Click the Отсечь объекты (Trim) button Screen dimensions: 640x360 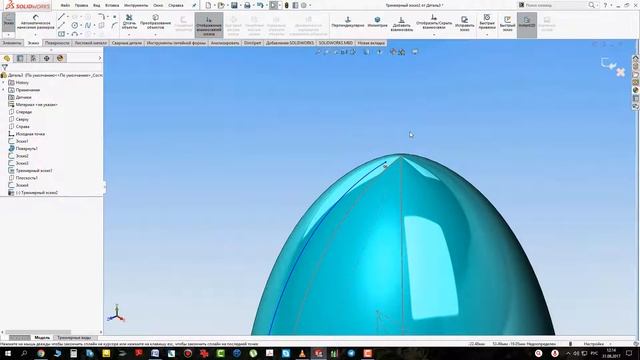(x=129, y=22)
